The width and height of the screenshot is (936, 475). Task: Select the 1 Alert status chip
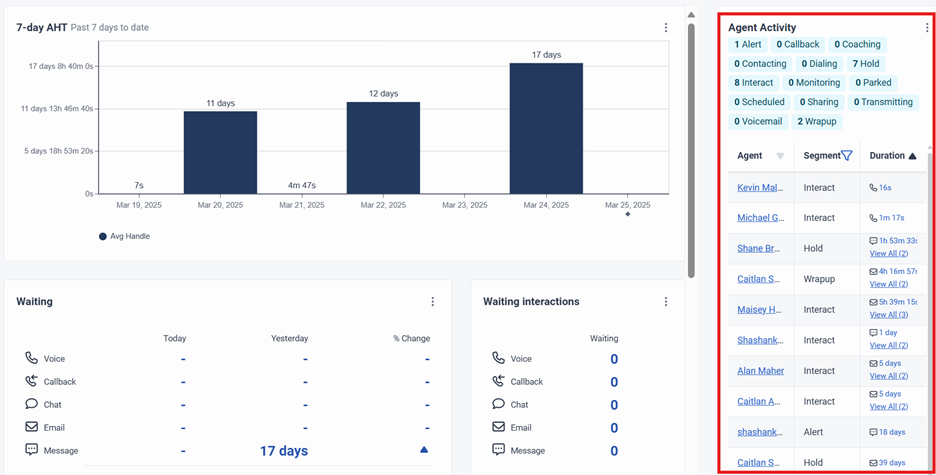747,44
